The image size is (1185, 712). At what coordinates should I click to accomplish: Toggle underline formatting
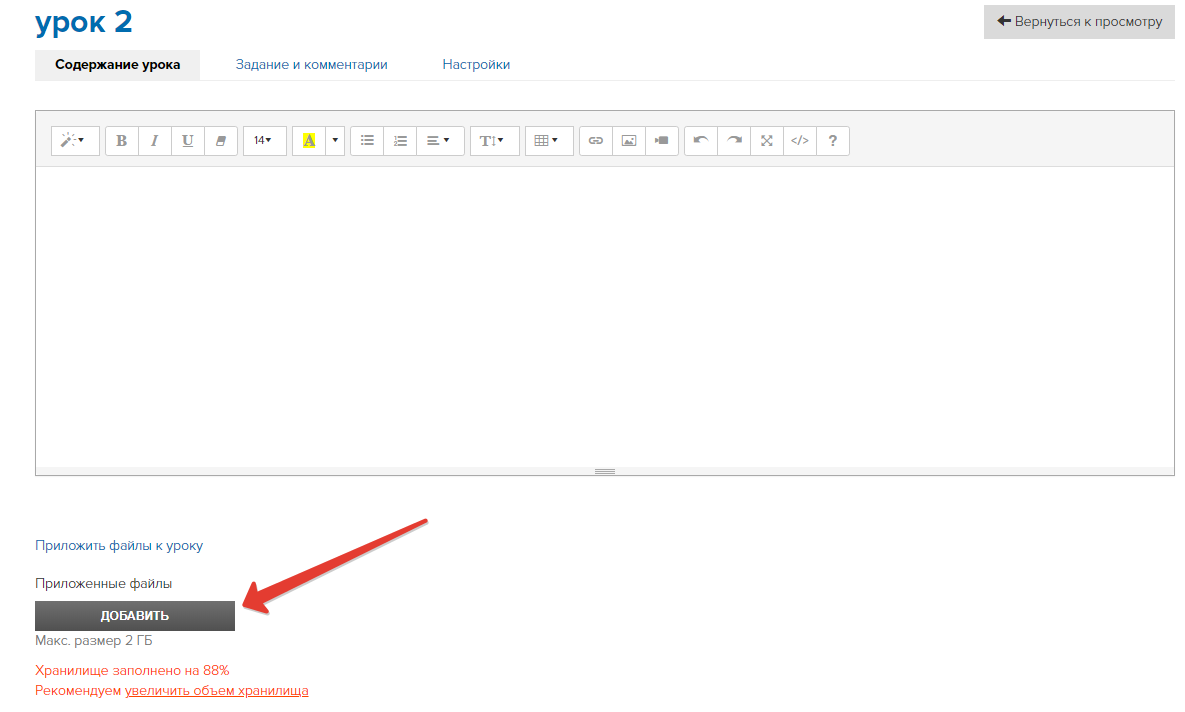(188, 141)
